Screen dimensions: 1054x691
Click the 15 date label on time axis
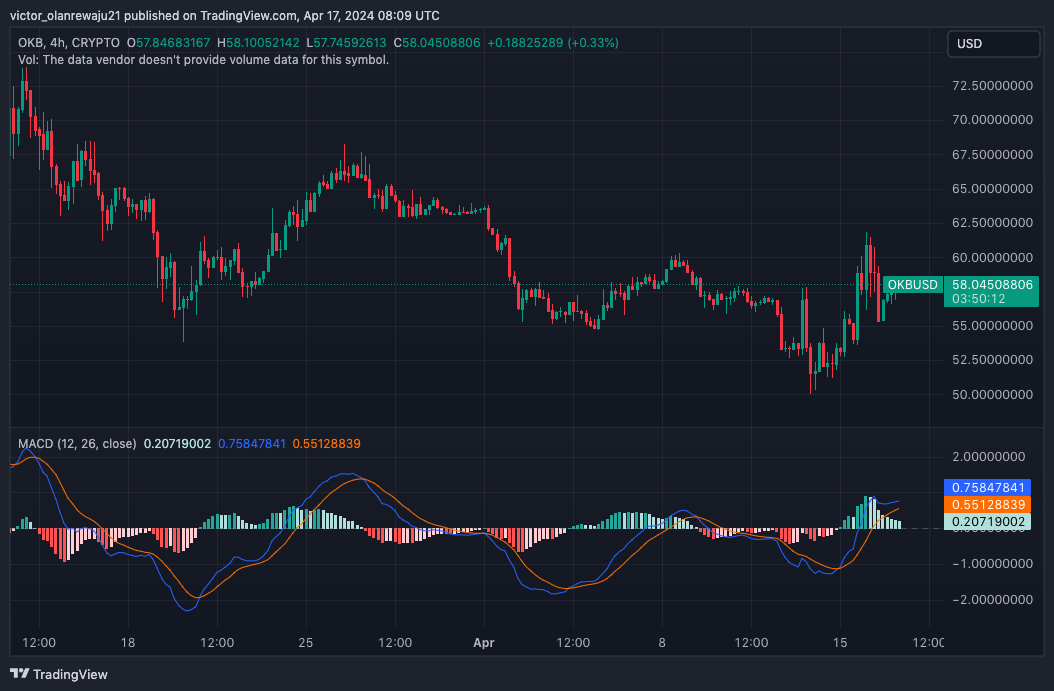tap(840, 643)
